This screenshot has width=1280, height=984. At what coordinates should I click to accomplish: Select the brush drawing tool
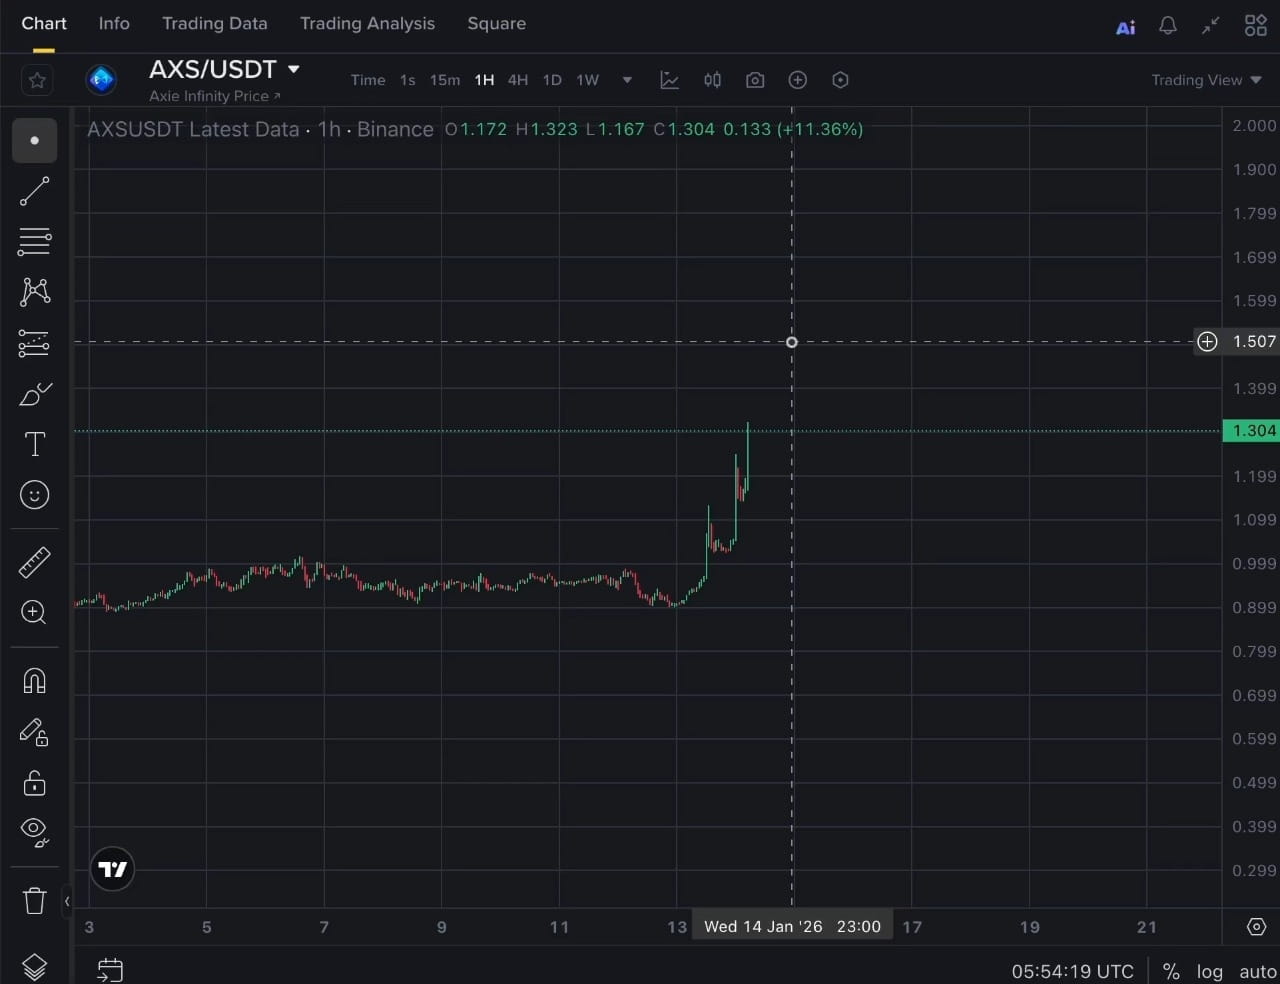tap(35, 394)
